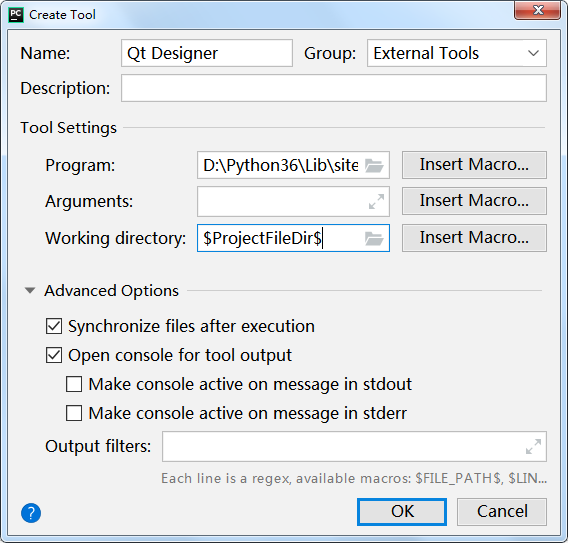Collapse the Advanced Options section

30,291
